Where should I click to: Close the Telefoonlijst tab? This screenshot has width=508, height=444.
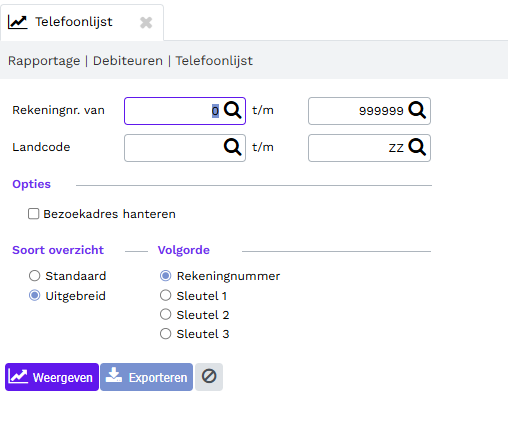[x=146, y=23]
